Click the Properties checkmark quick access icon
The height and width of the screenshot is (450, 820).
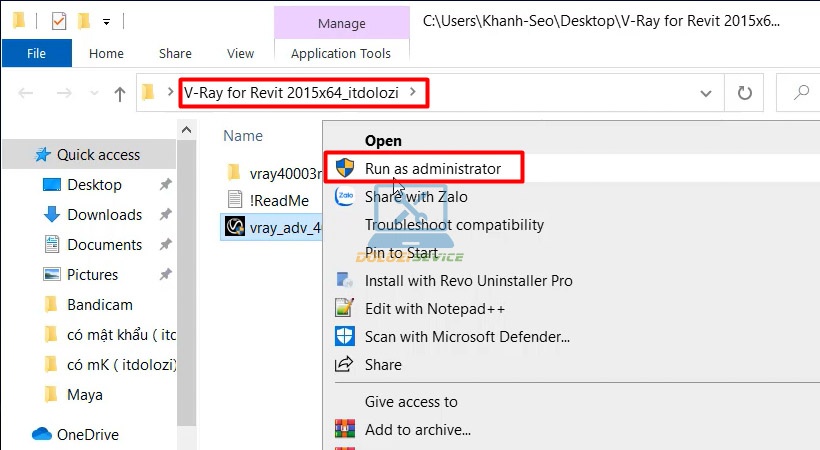coord(59,21)
